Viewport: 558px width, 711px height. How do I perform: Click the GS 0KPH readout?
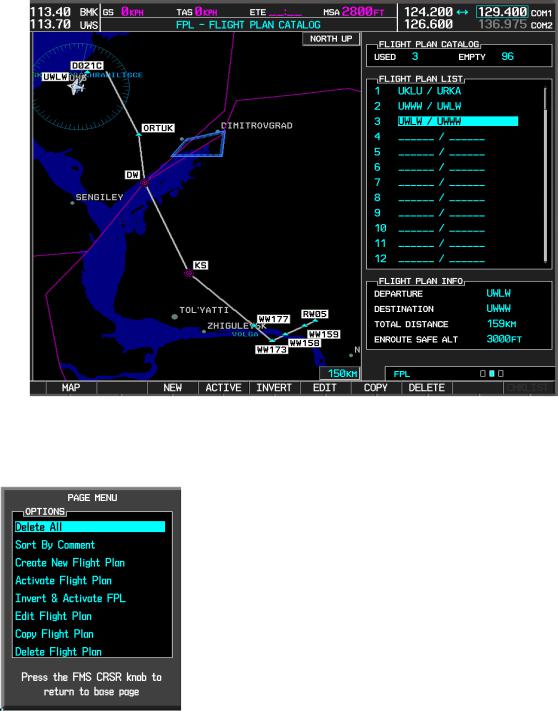click(132, 12)
